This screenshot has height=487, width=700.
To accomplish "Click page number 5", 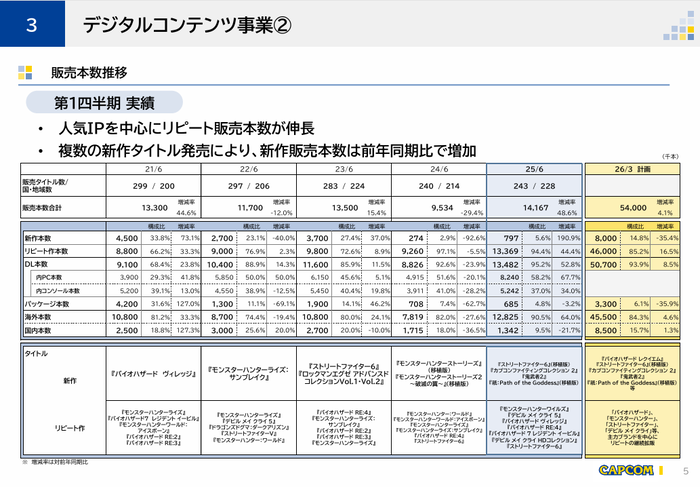I will click(686, 471).
